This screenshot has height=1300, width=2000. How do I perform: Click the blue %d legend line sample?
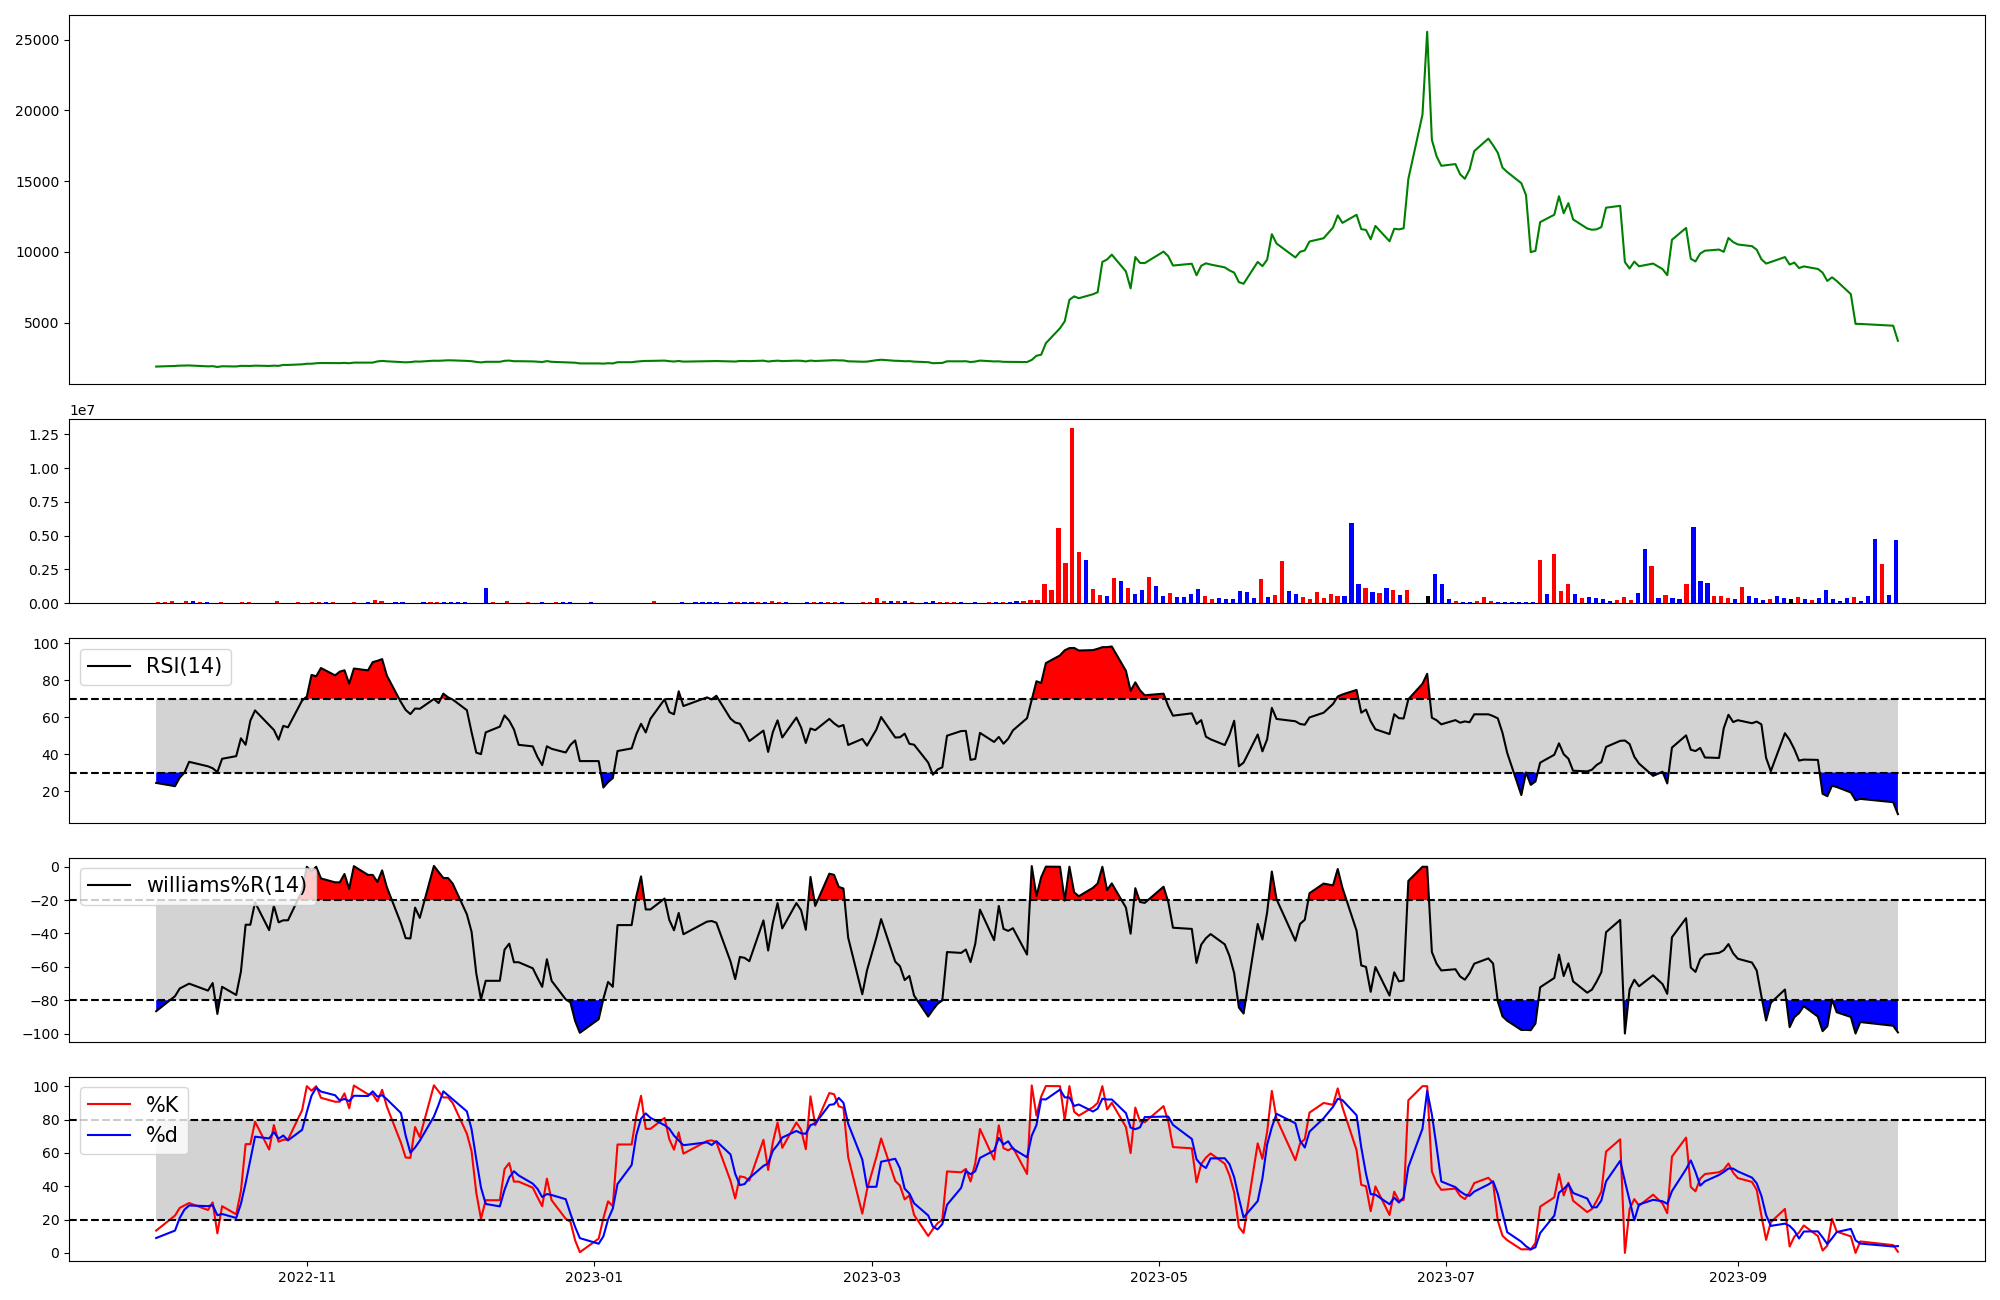pos(110,1135)
